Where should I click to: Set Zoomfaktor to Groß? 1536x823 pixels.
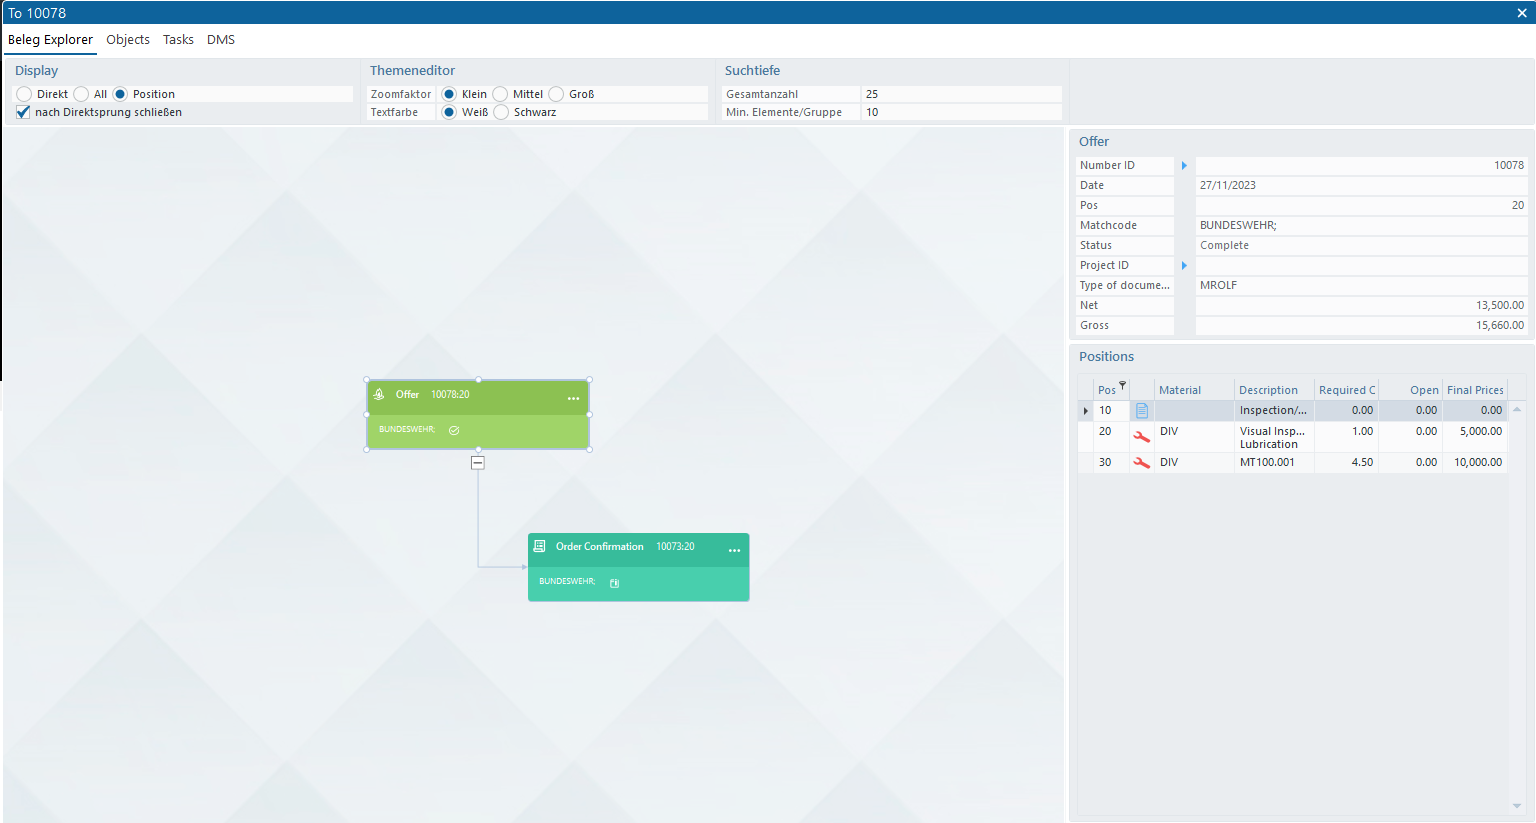556,94
